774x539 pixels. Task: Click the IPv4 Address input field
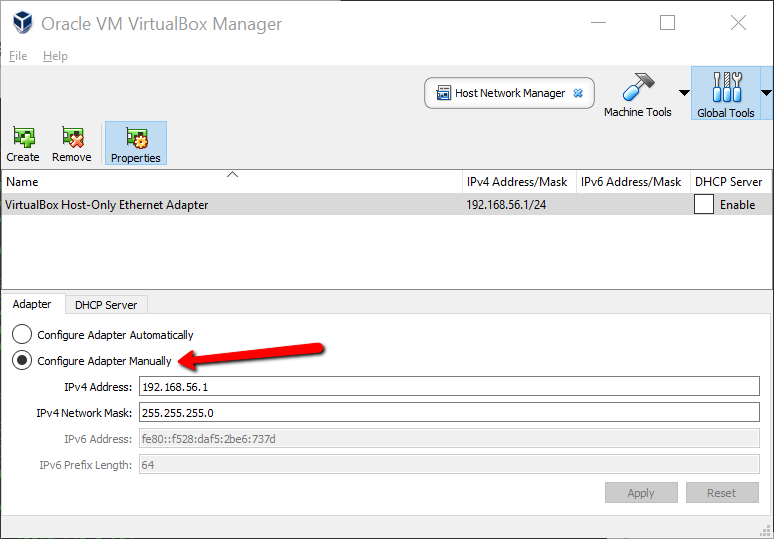point(449,386)
